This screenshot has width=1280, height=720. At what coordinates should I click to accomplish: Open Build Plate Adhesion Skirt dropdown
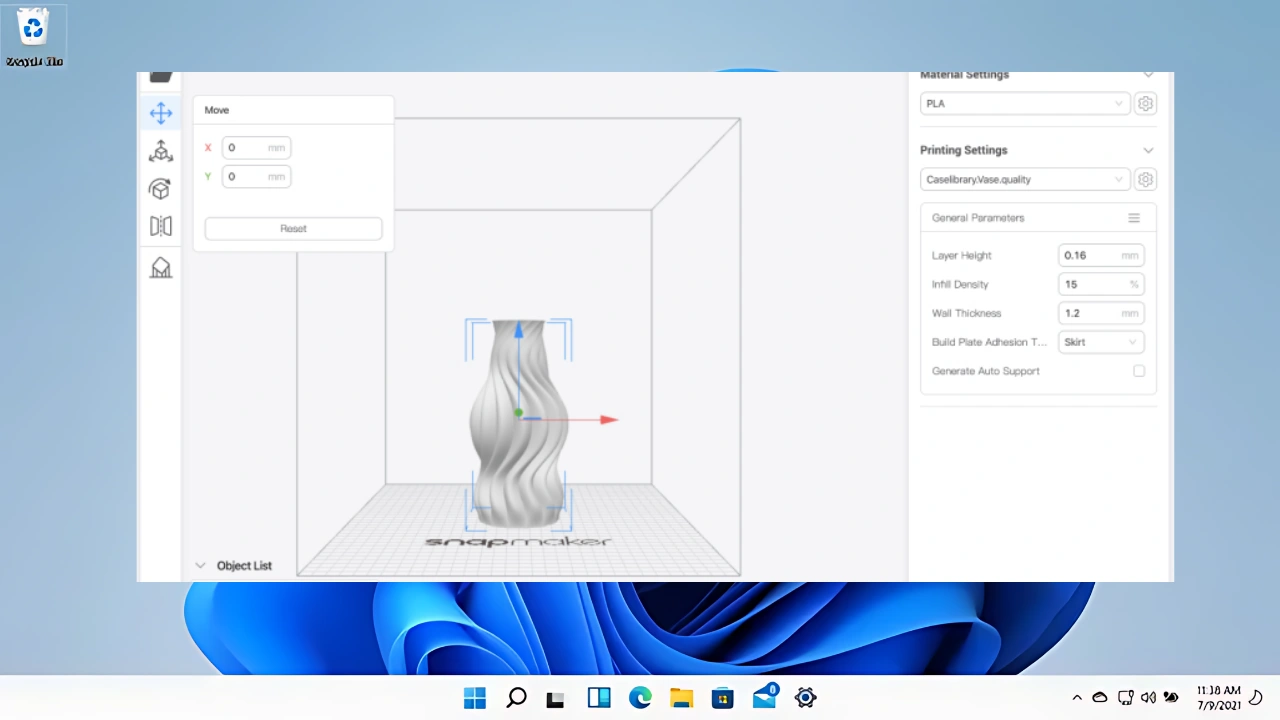[x=1101, y=342]
